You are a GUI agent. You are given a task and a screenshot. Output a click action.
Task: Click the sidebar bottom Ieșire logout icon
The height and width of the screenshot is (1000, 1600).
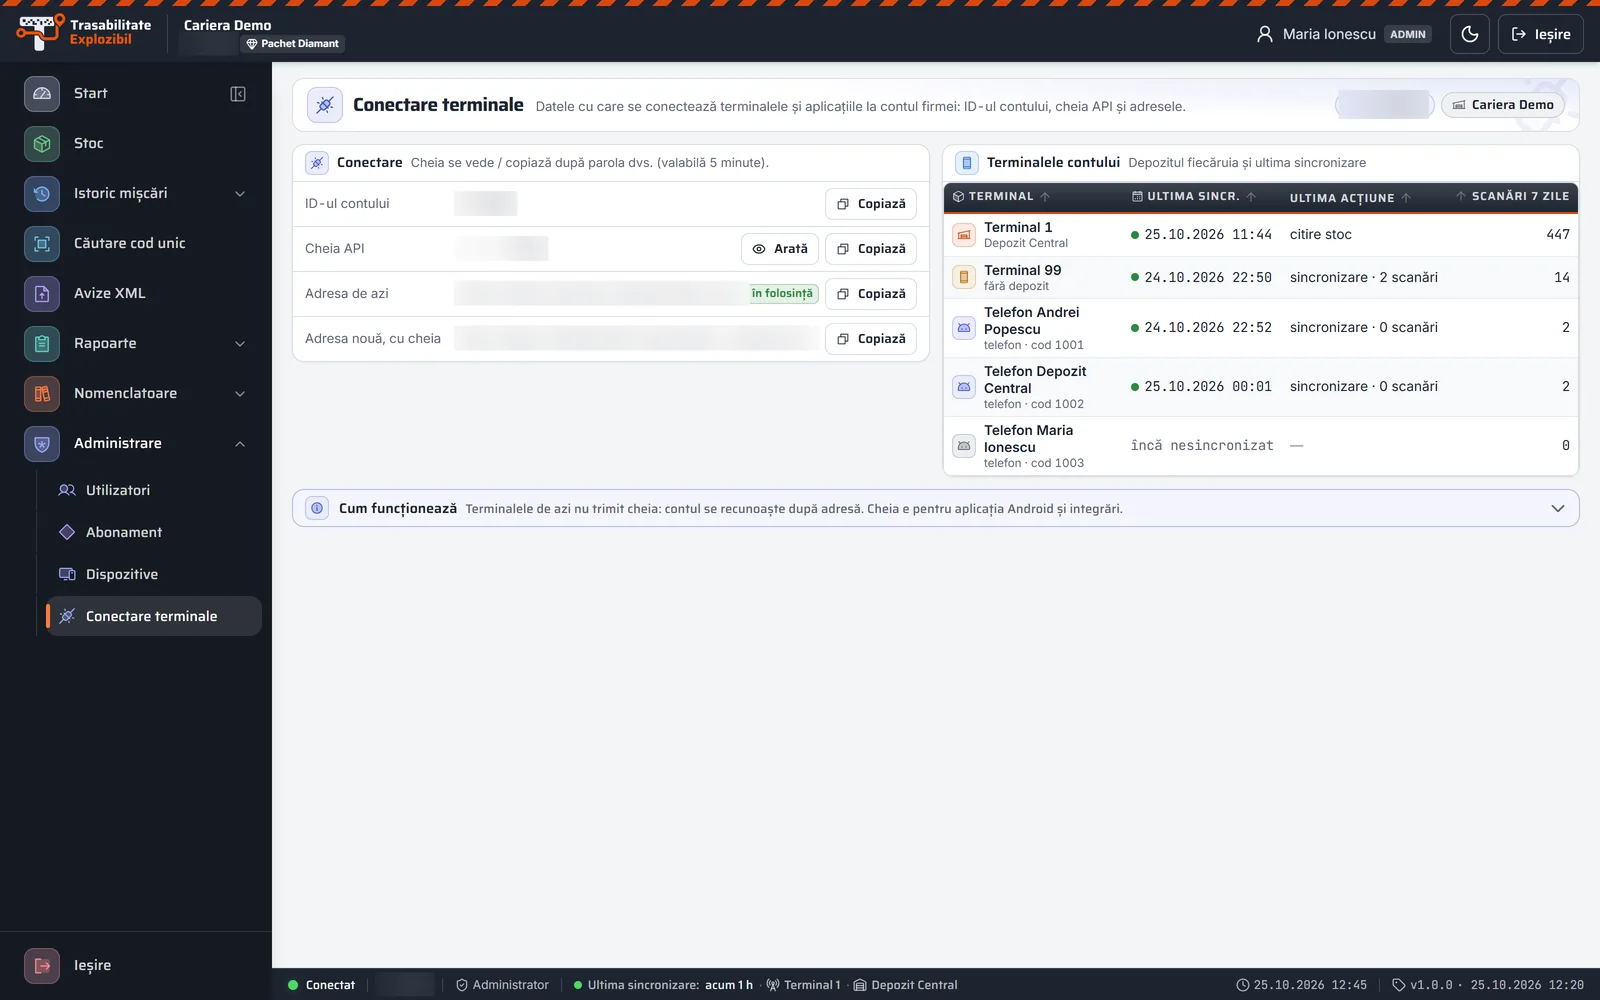(x=42, y=965)
